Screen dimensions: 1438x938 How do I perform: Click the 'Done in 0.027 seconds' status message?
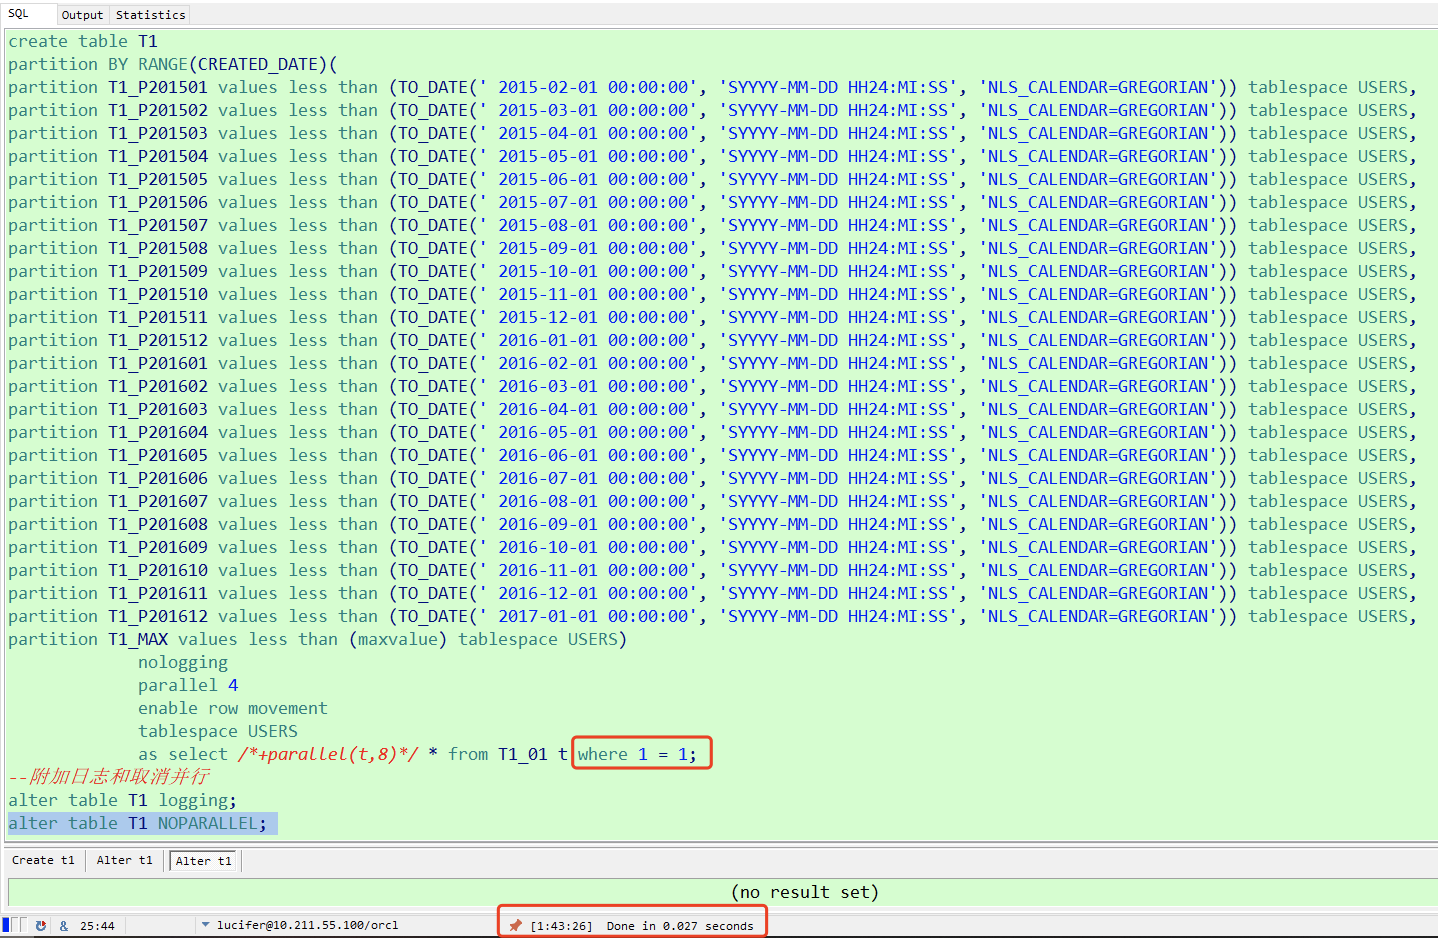coord(680,926)
